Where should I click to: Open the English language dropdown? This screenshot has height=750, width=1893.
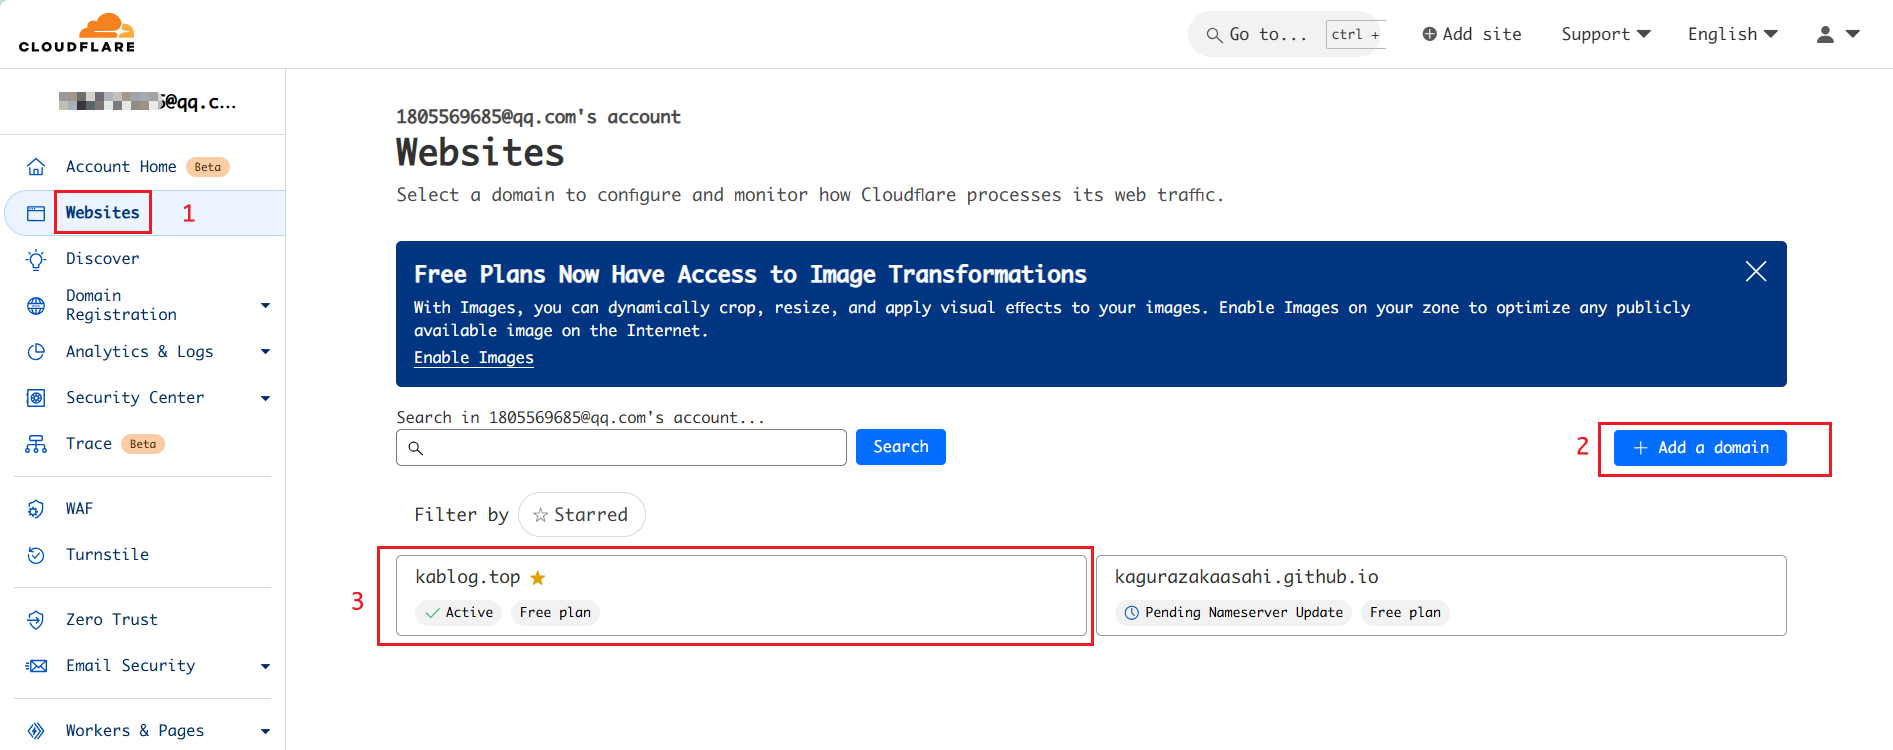1732,34
